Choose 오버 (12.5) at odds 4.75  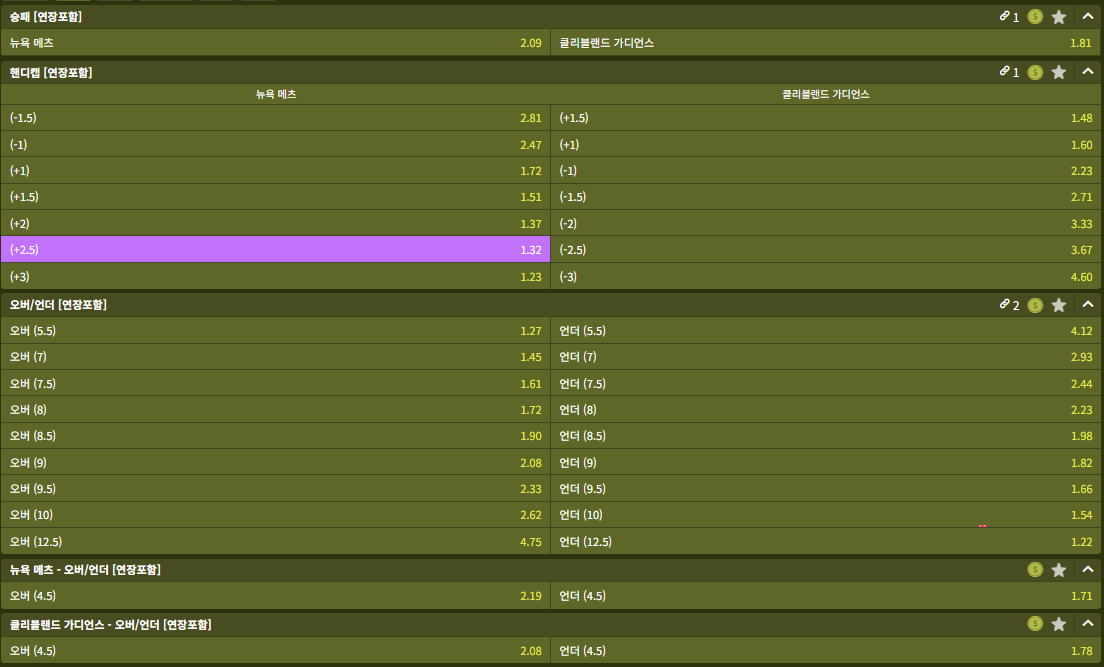(275, 541)
